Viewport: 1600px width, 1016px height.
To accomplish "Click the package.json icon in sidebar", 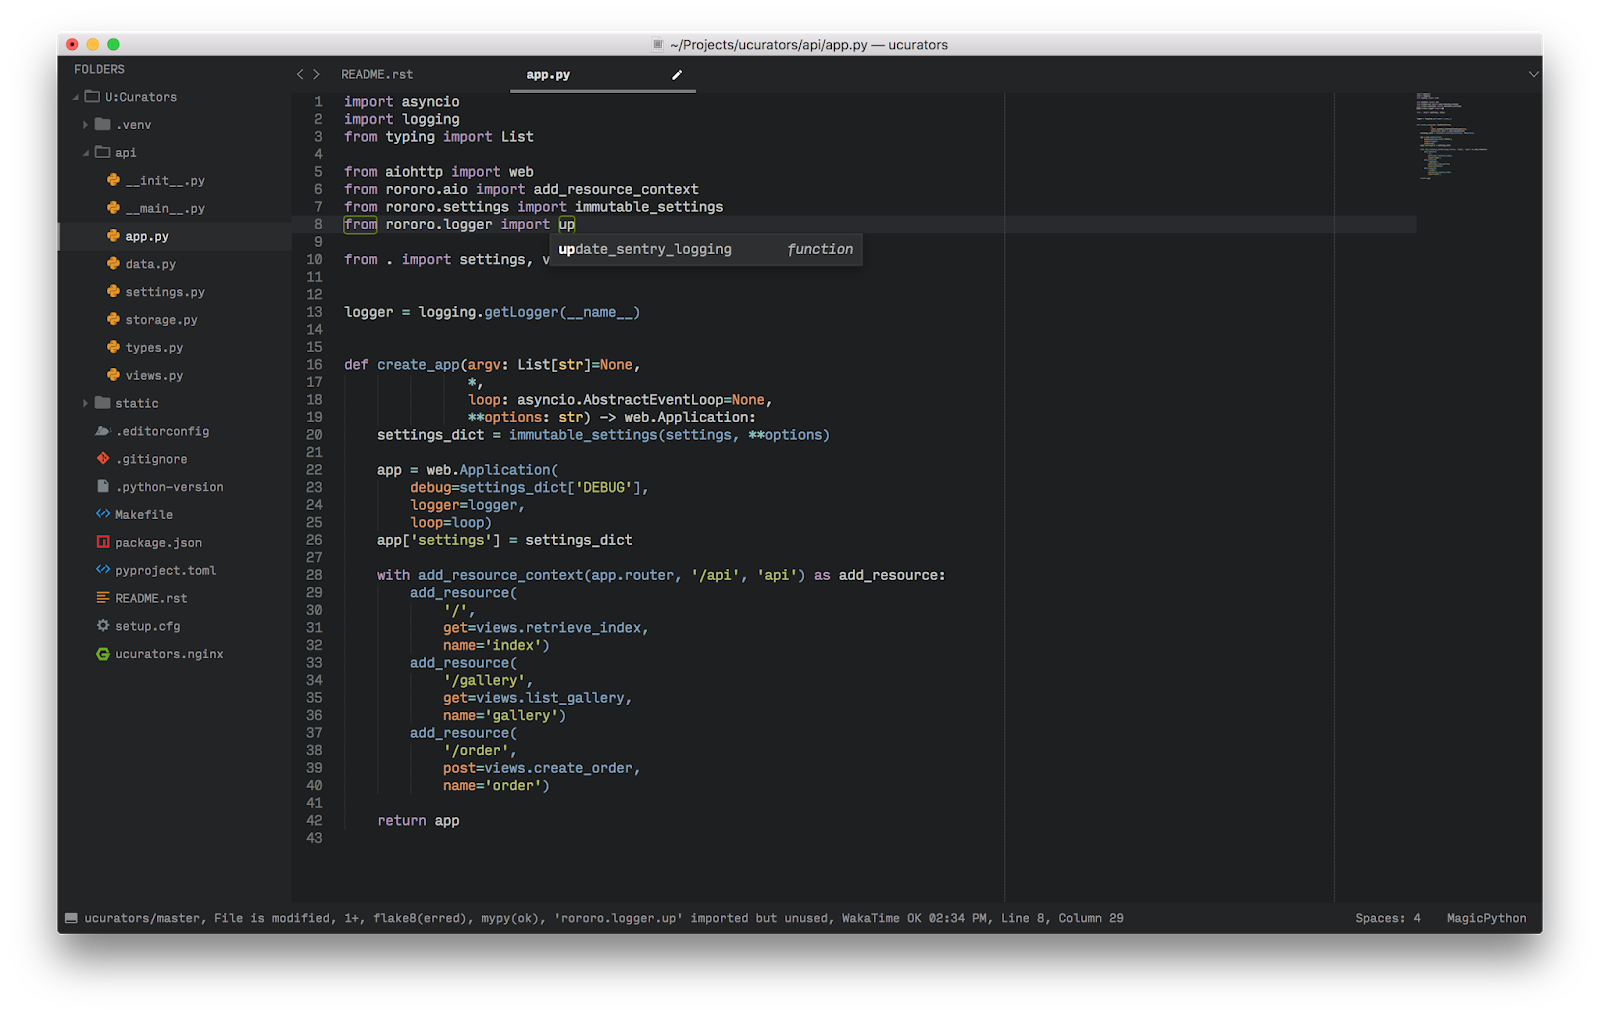I will [102, 542].
